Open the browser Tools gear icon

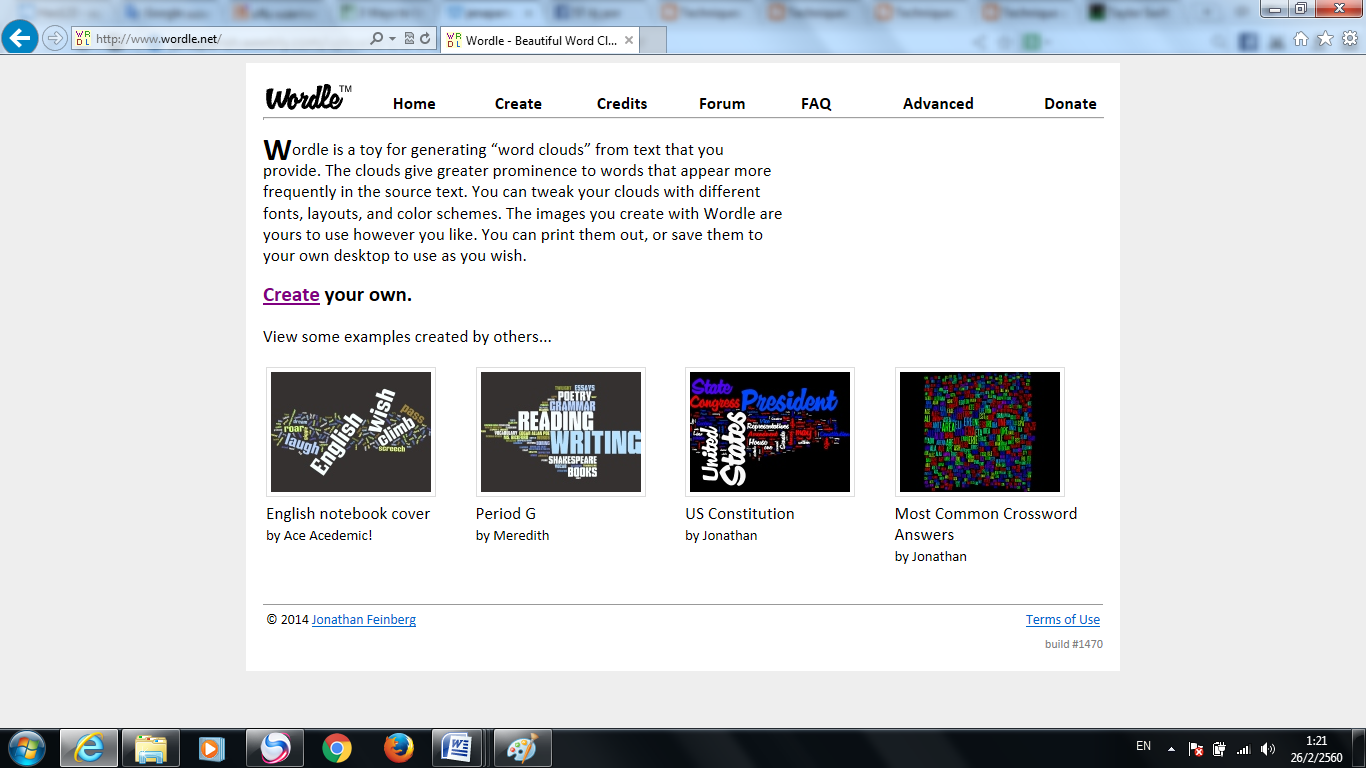[x=1350, y=39]
